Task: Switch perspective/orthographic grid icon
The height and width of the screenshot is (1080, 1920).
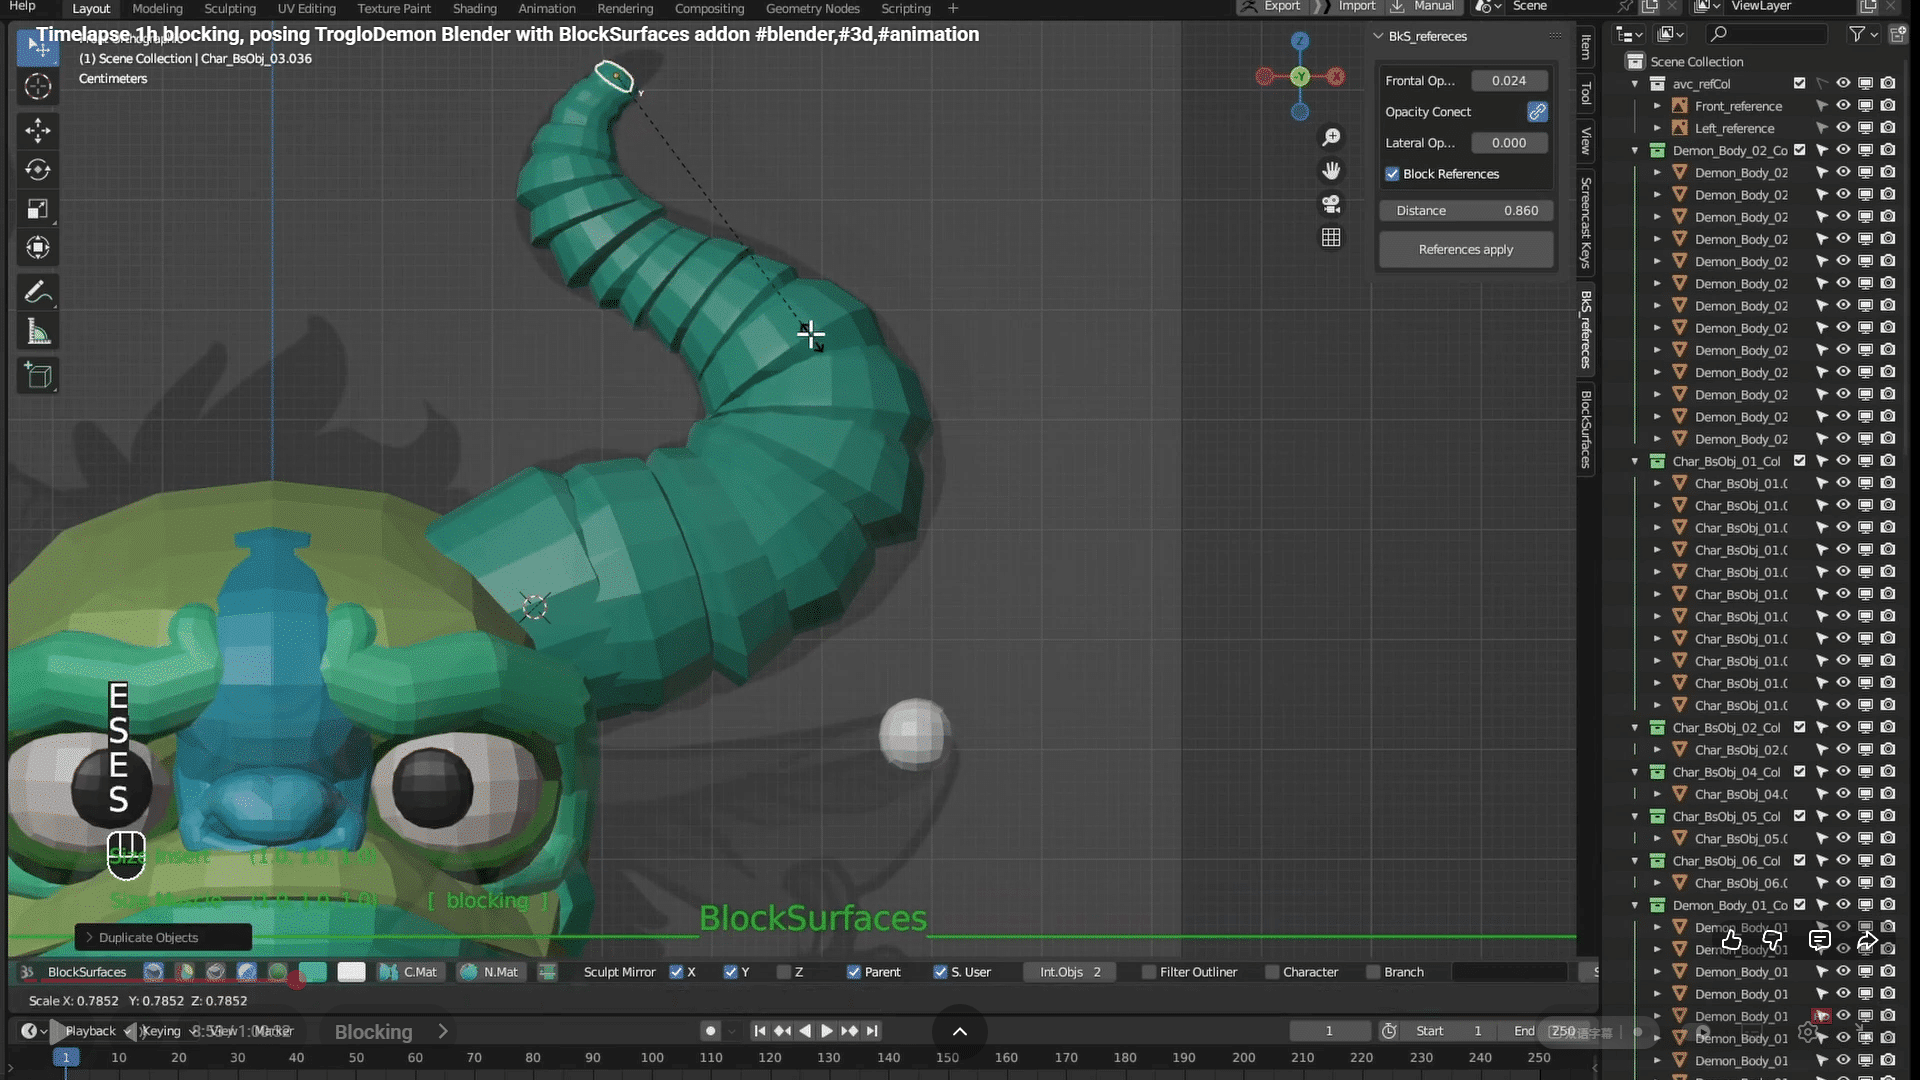Action: point(1331,238)
